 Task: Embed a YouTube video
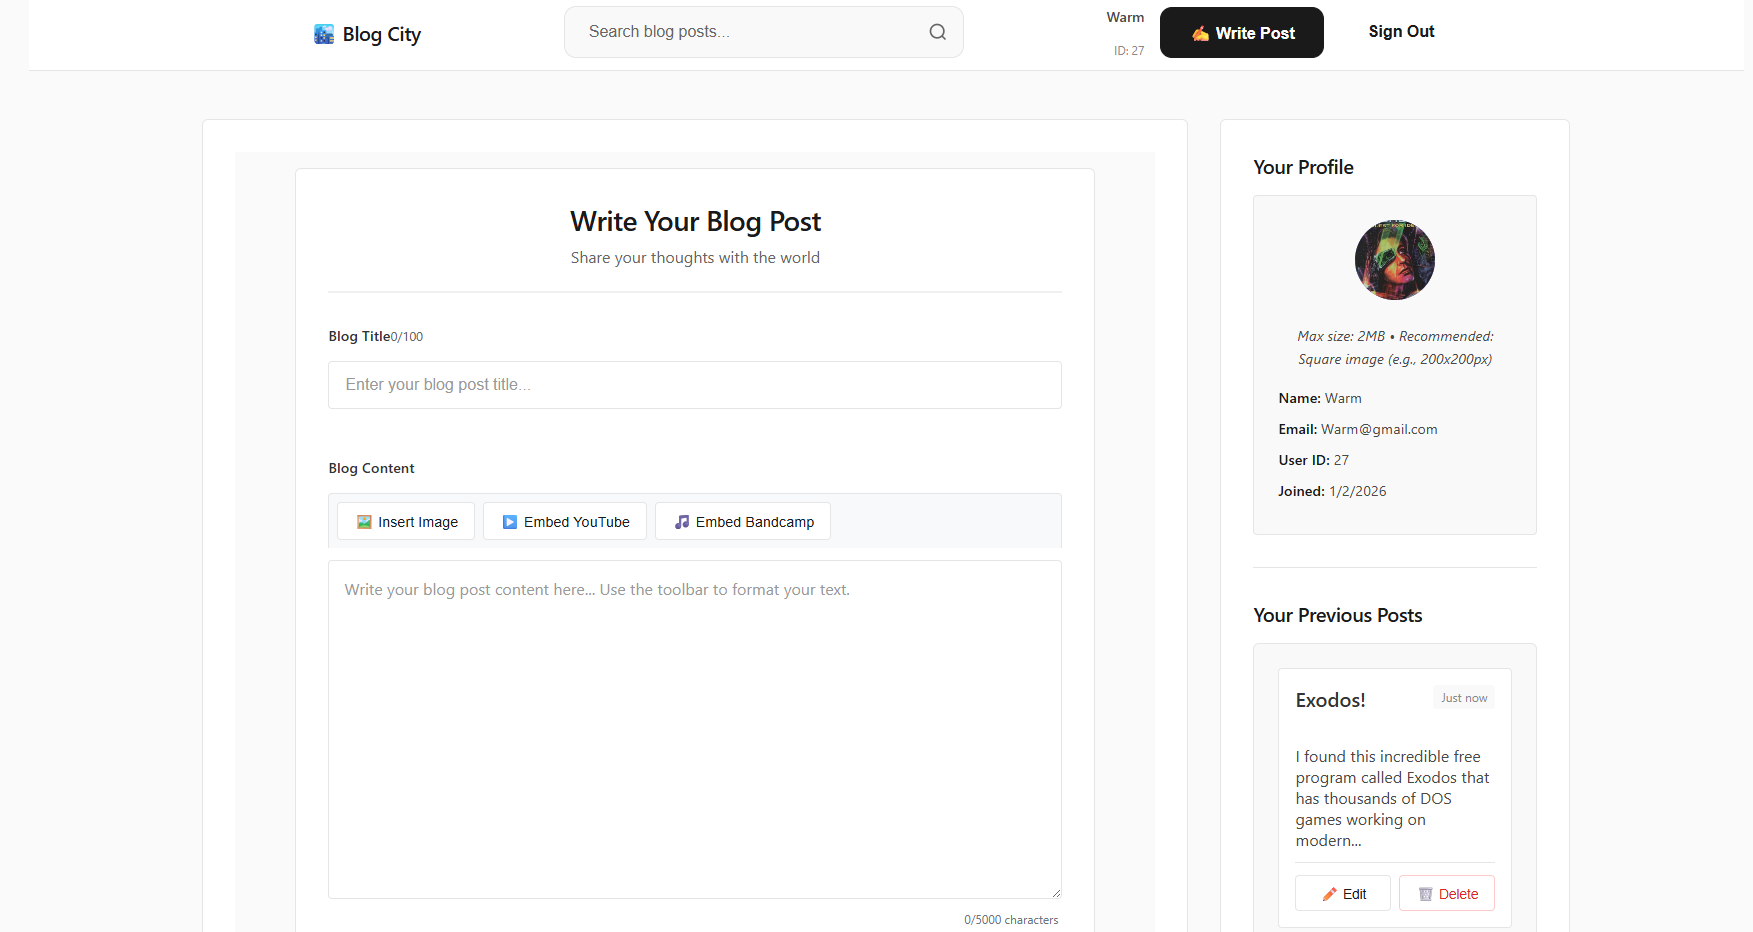pyautogui.click(x=564, y=521)
